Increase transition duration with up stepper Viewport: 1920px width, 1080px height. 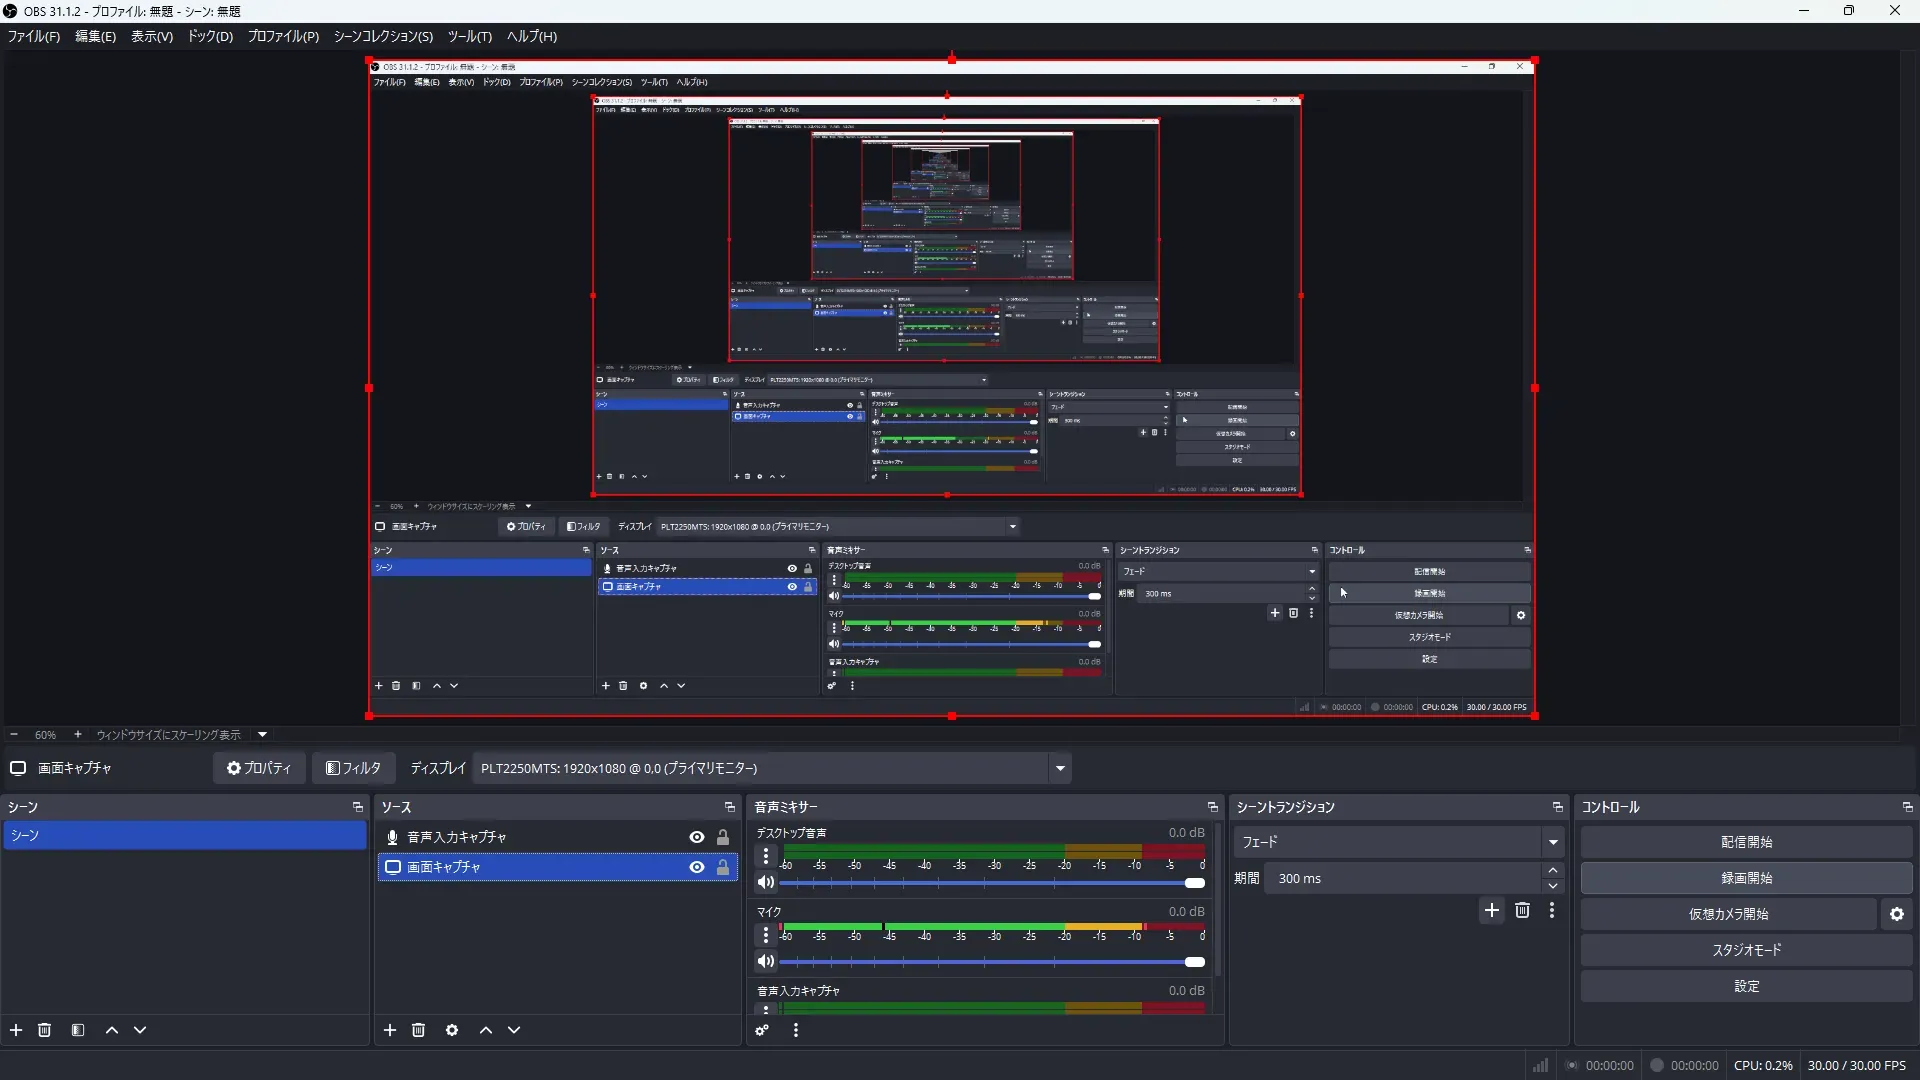tap(1553, 870)
